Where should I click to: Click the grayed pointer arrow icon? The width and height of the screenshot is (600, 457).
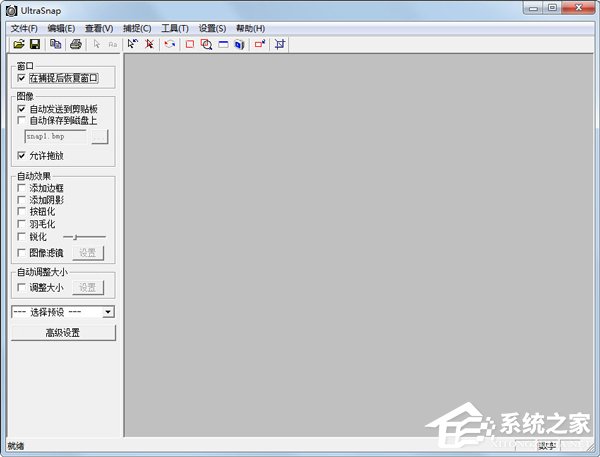pyautogui.click(x=96, y=44)
